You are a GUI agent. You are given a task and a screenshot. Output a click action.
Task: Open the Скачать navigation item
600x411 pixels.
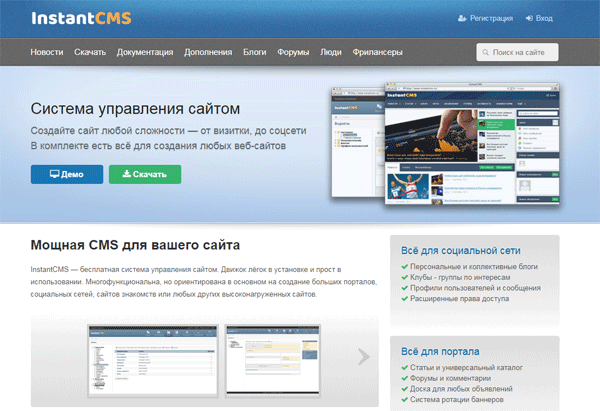tap(90, 52)
